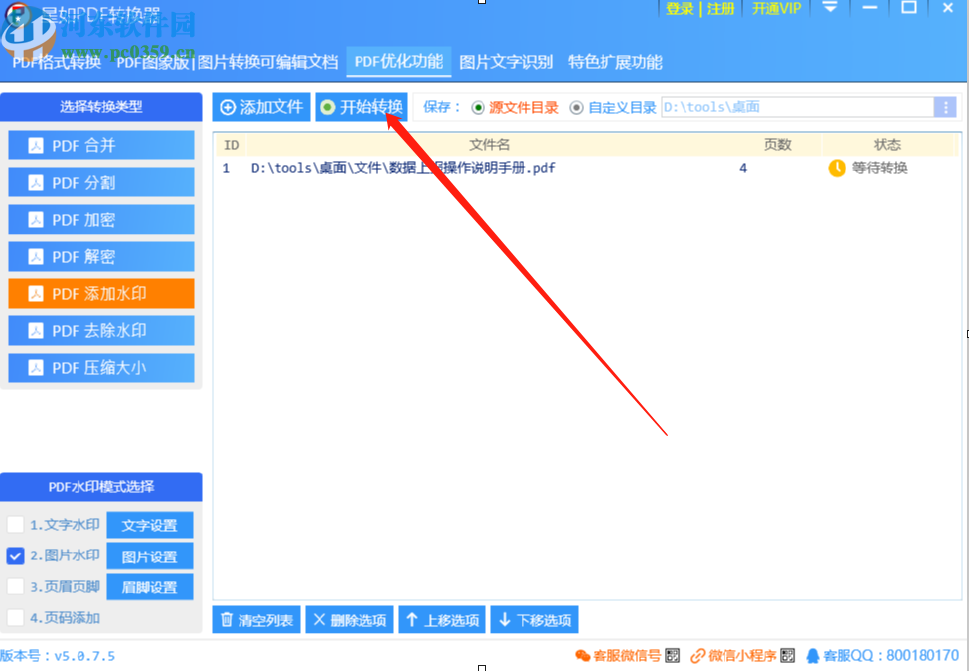Disable the 2.图片水印 checkbox

(15, 555)
